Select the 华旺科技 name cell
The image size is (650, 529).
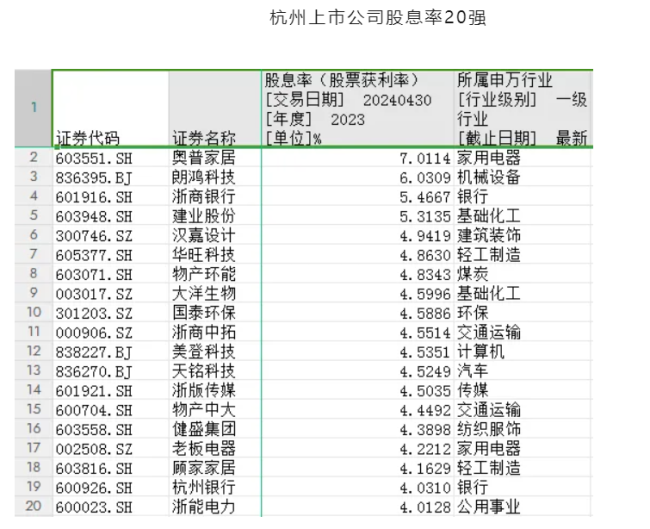click(215, 255)
